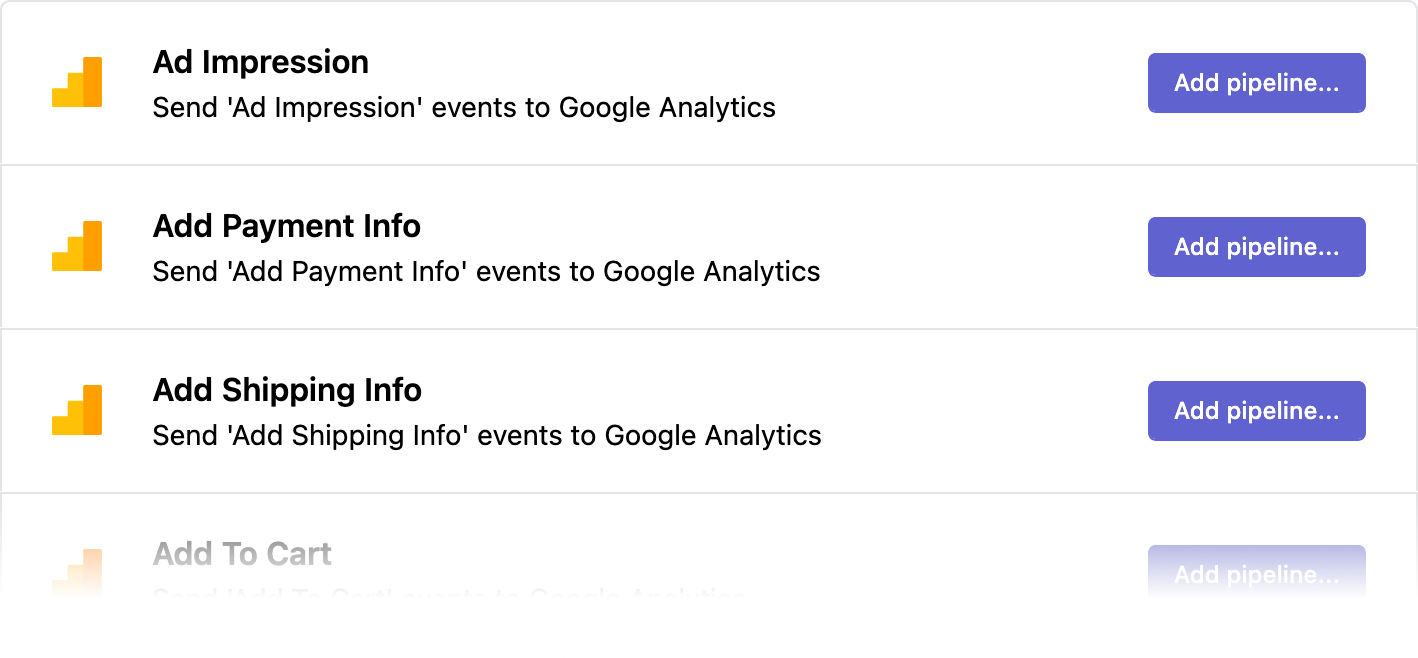Choose the Add Shipping Info heading
Viewport: 1418px width, 658px height.
[287, 390]
